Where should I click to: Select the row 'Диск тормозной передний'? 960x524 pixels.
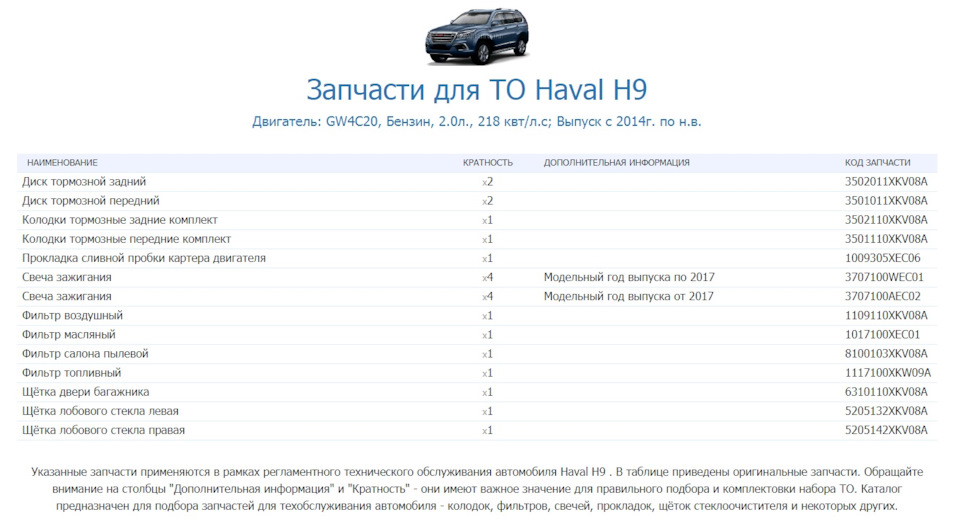477,201
